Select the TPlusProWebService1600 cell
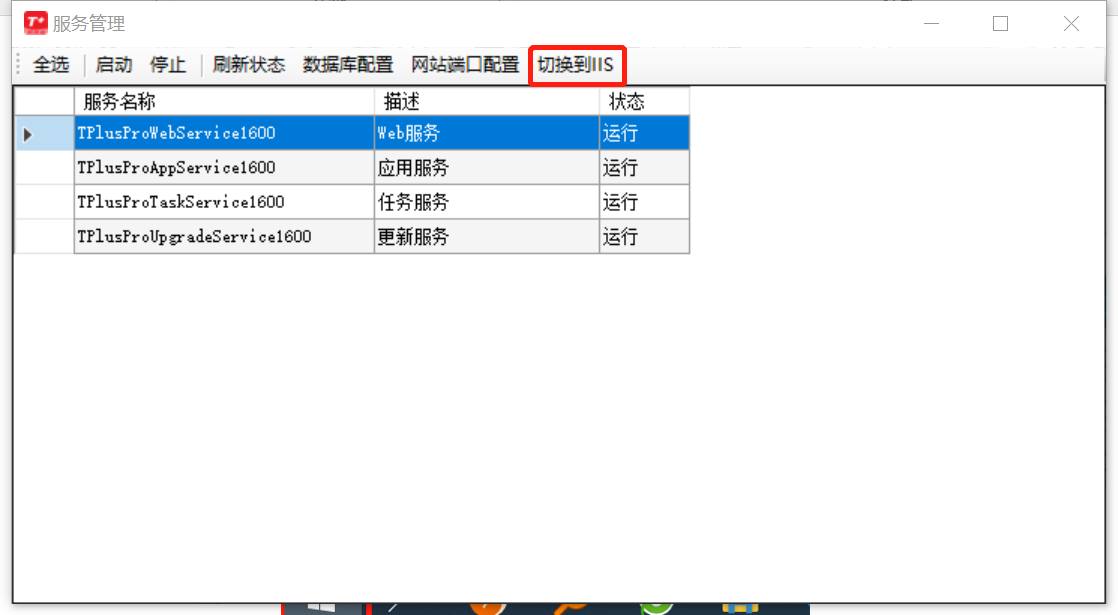 (x=224, y=133)
